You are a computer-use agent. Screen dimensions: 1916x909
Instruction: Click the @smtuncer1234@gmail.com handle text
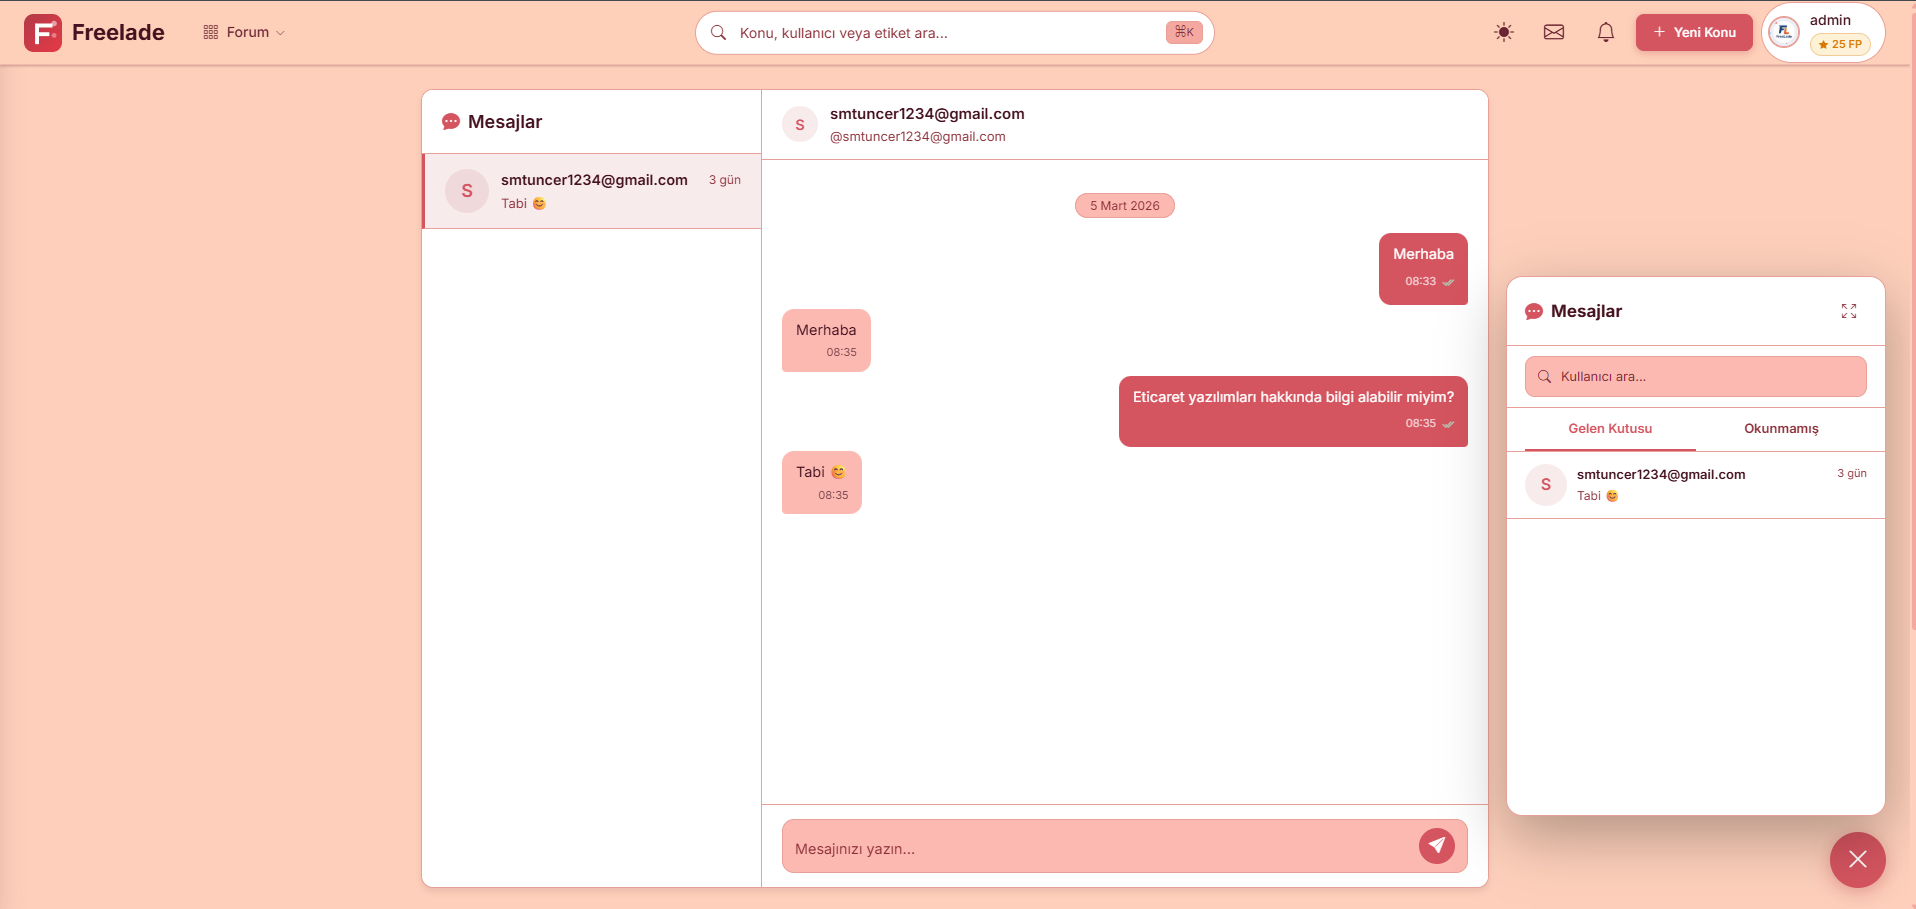point(918,137)
